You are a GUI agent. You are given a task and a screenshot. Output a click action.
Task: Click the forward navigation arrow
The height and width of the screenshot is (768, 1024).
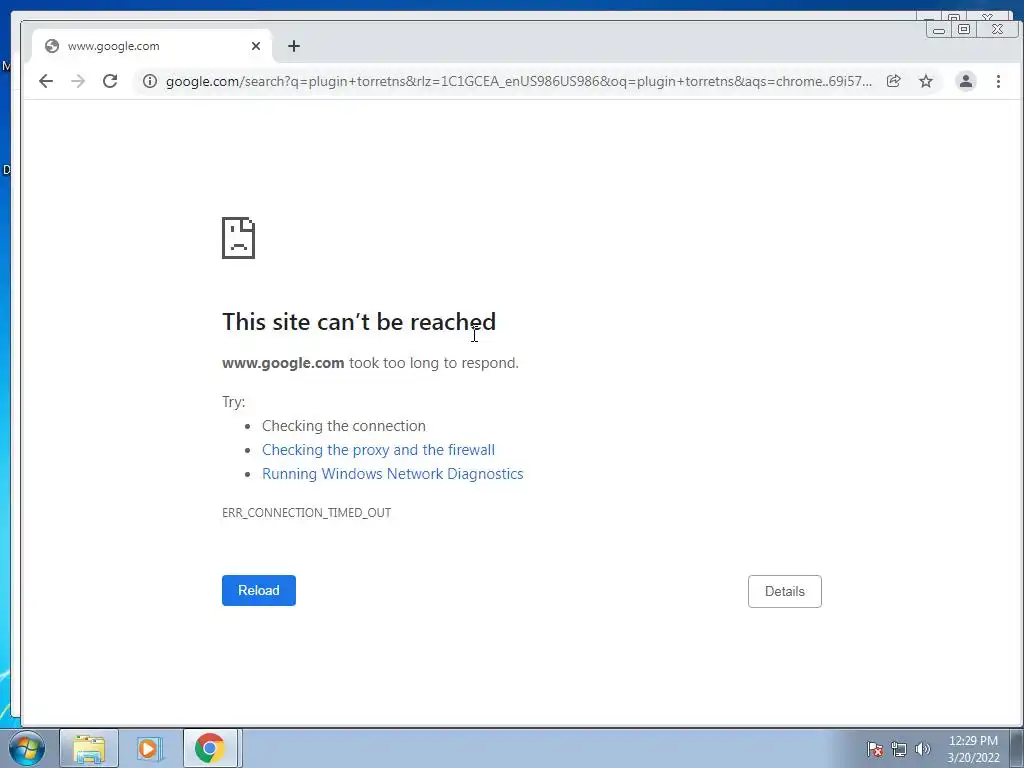(78, 81)
